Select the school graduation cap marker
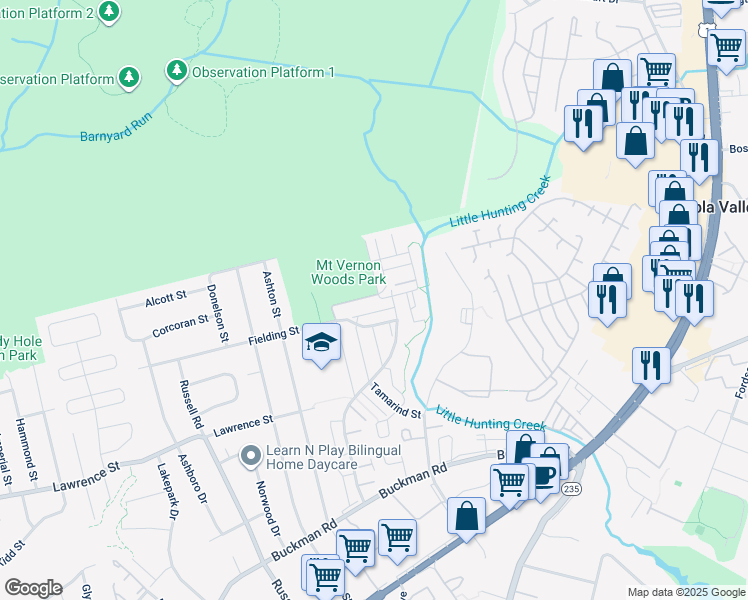The height and width of the screenshot is (600, 748). (321, 343)
